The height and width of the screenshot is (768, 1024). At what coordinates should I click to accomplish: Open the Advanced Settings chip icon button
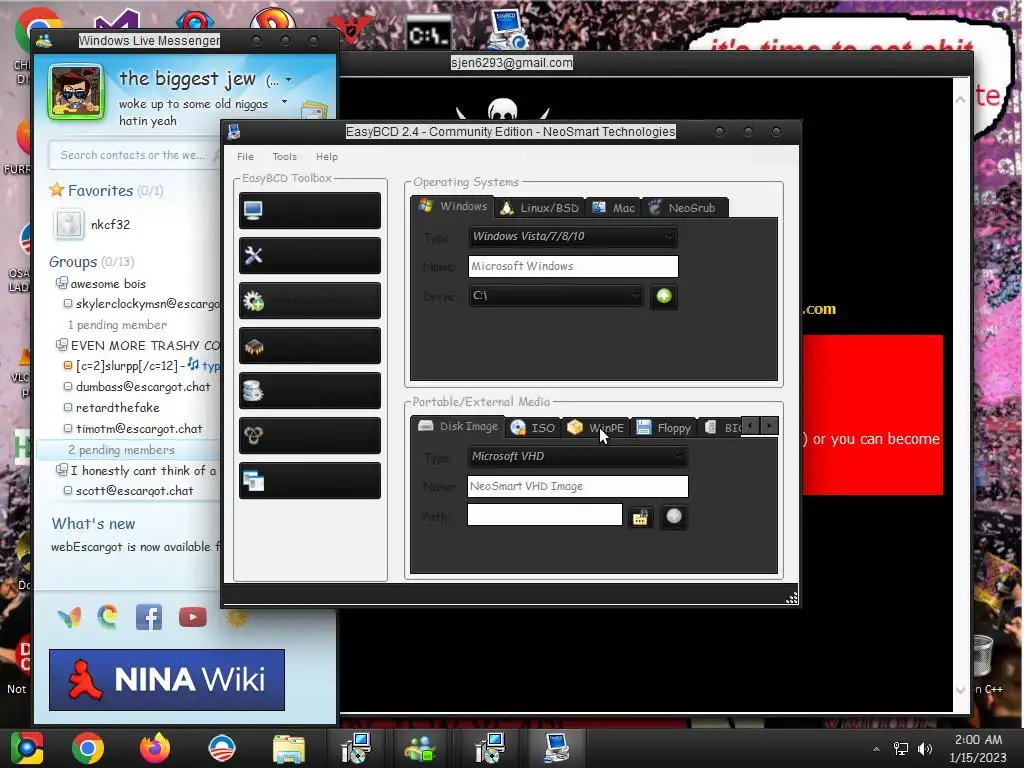pos(310,345)
